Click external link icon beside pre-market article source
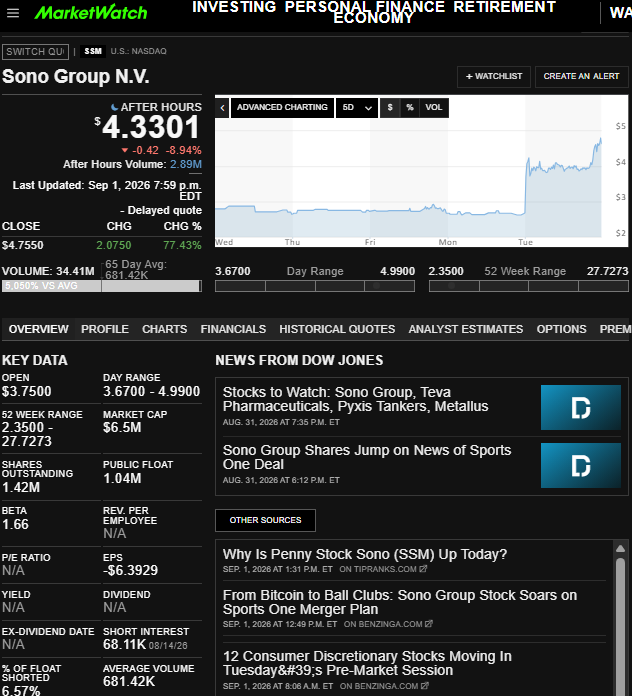 (x=425, y=686)
